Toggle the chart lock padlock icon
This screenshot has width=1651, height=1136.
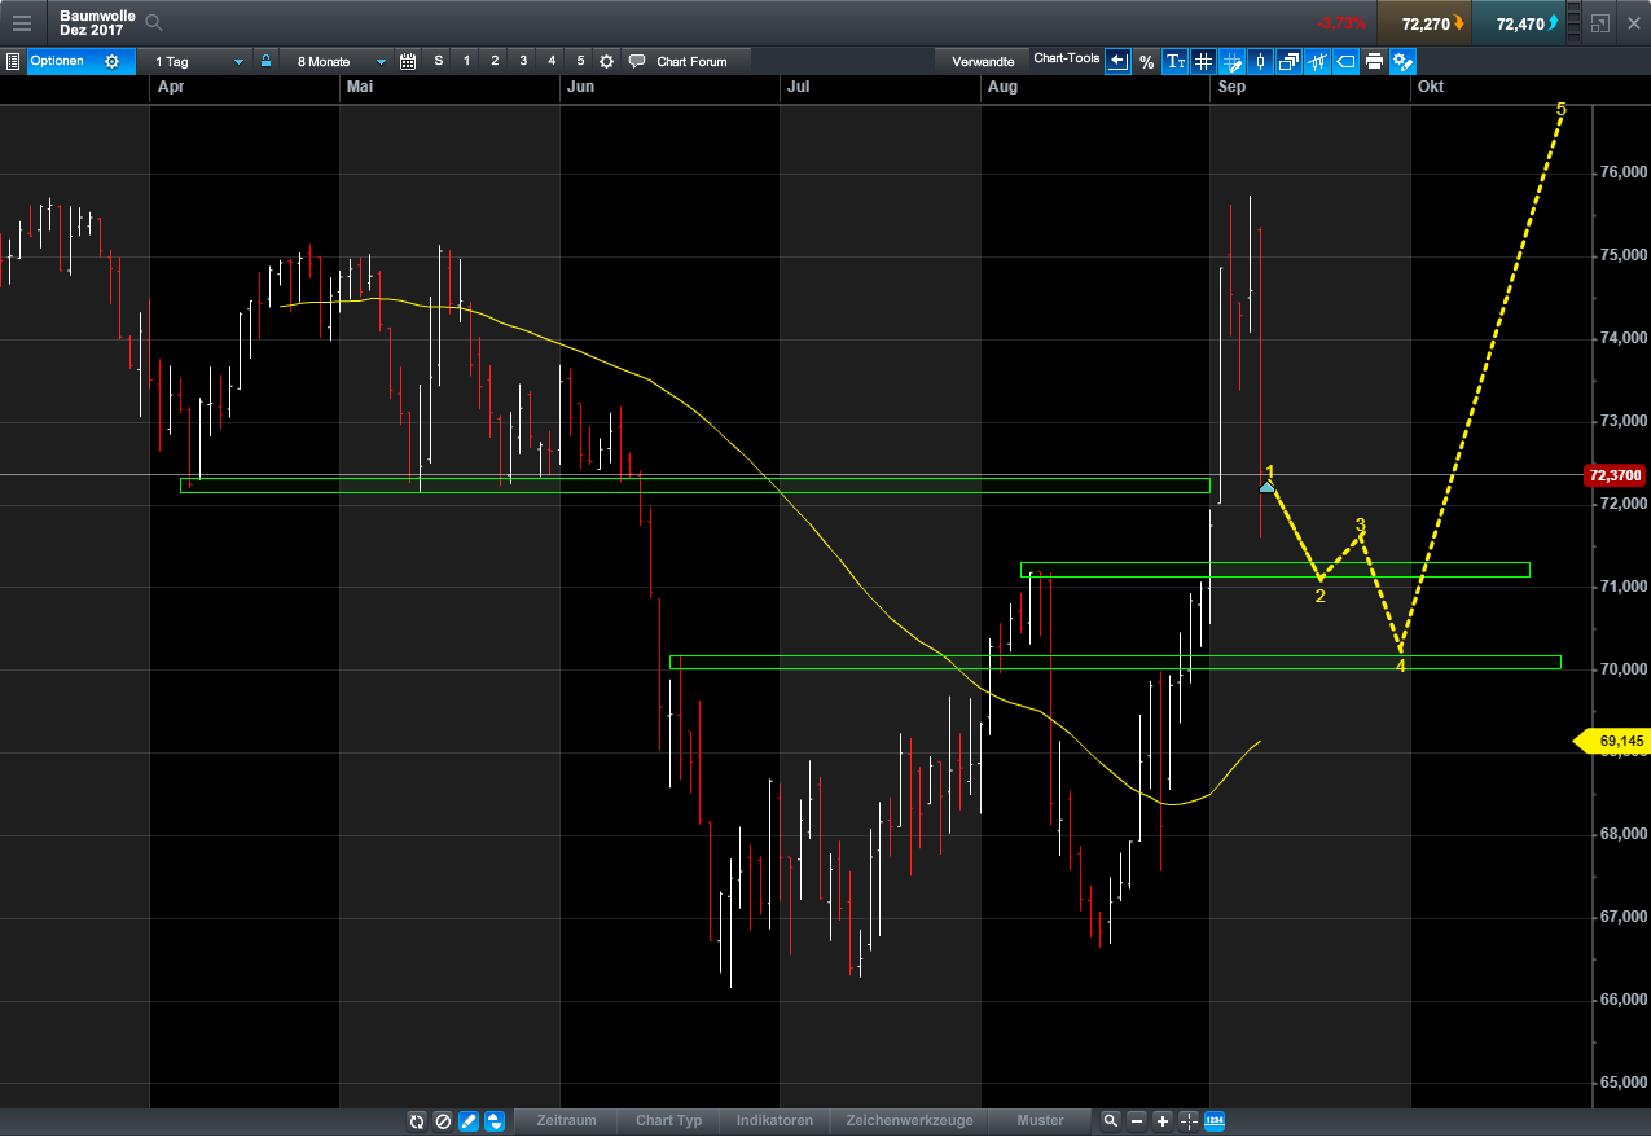(x=265, y=61)
